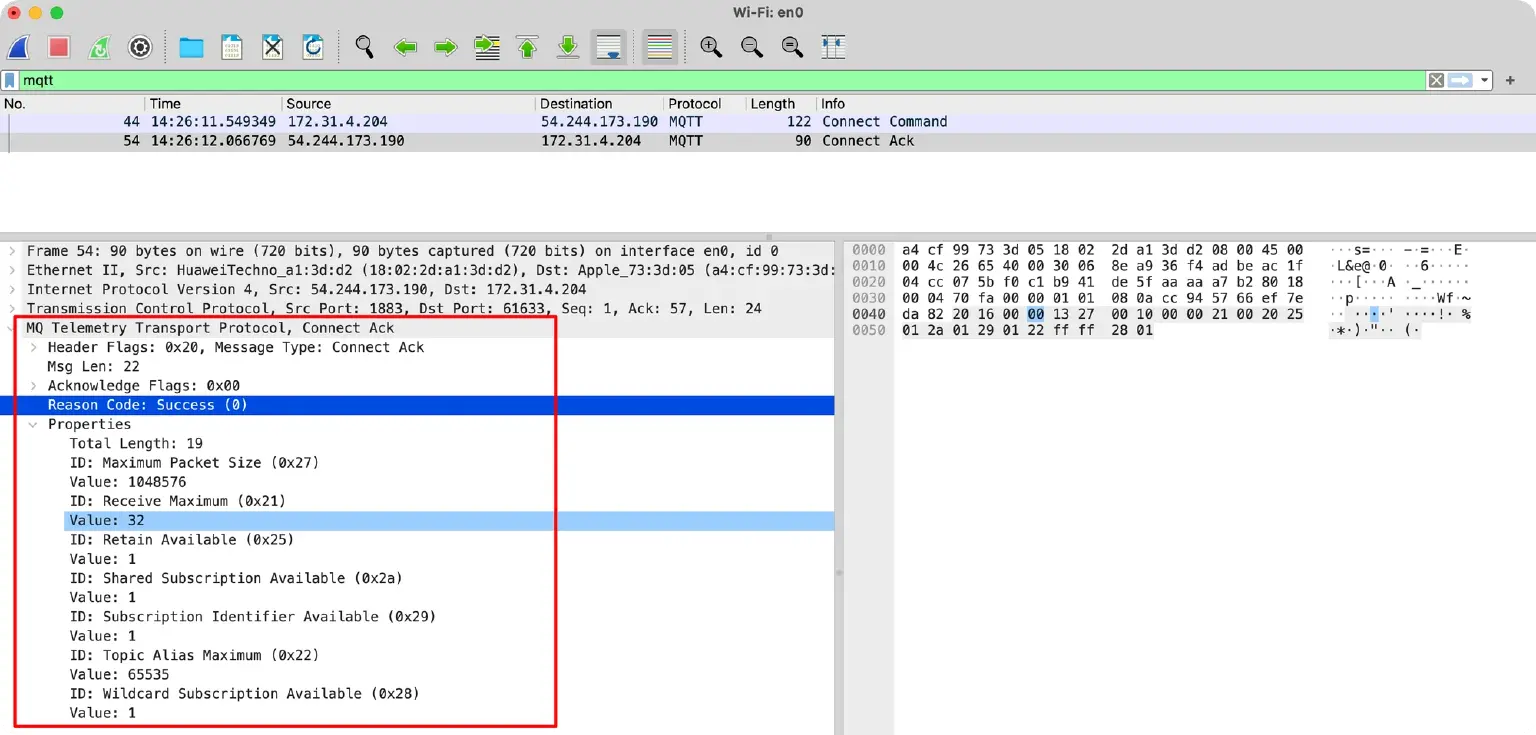Image resolution: width=1536 pixels, height=735 pixels.
Task: Click the mqtt display filter field
Action: 700,81
